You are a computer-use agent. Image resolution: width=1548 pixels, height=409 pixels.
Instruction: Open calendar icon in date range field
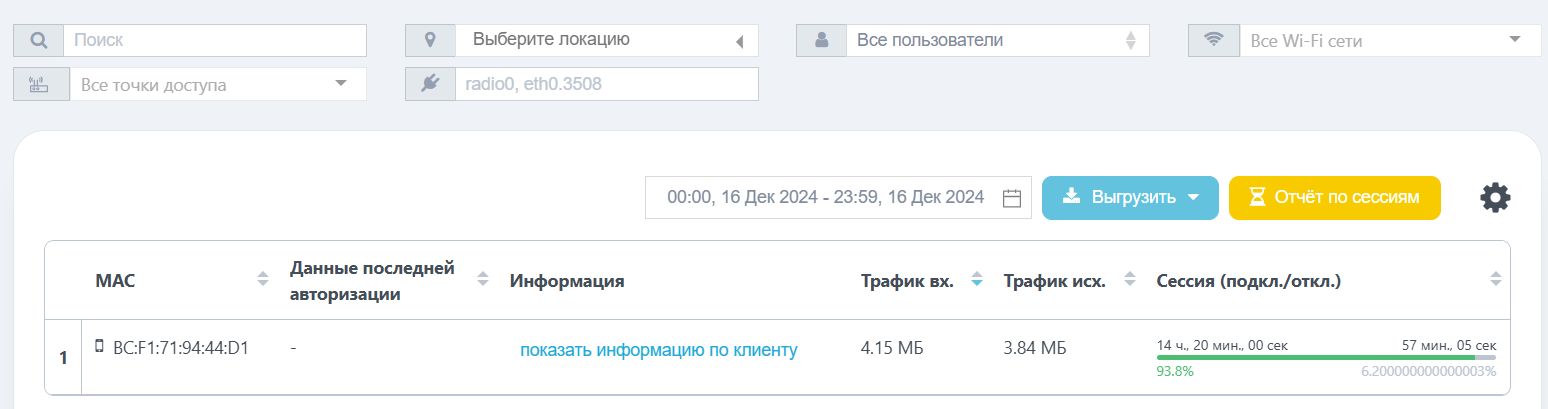1011,198
